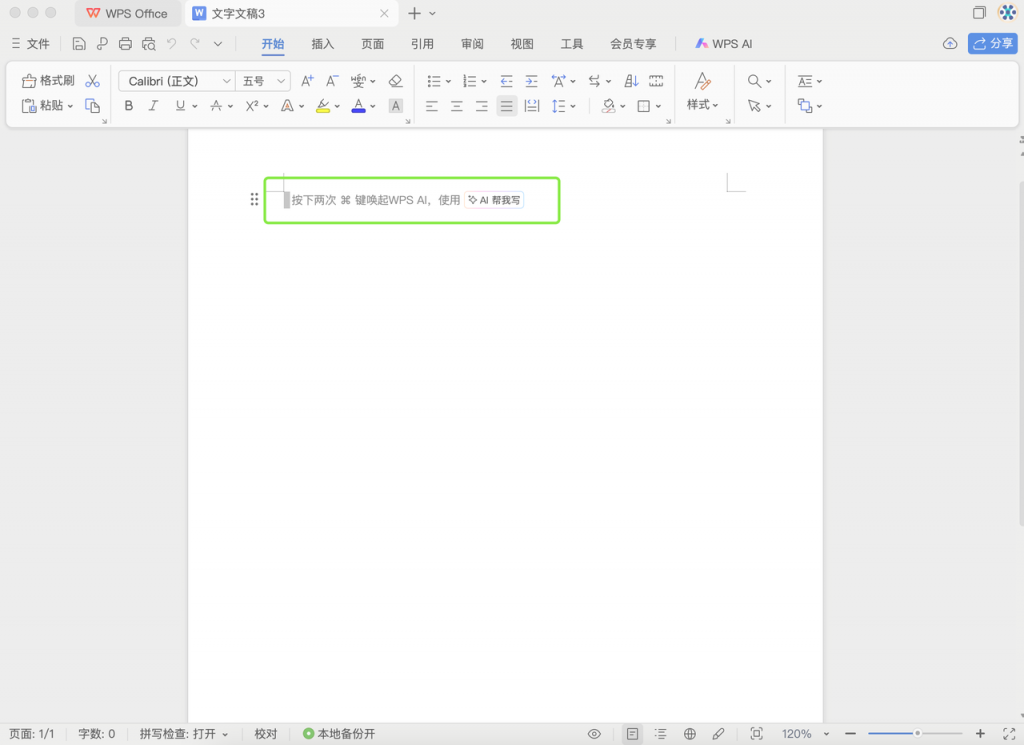Open the 文件 File menu
Image resolution: width=1024 pixels, height=745 pixels.
[x=31, y=44]
